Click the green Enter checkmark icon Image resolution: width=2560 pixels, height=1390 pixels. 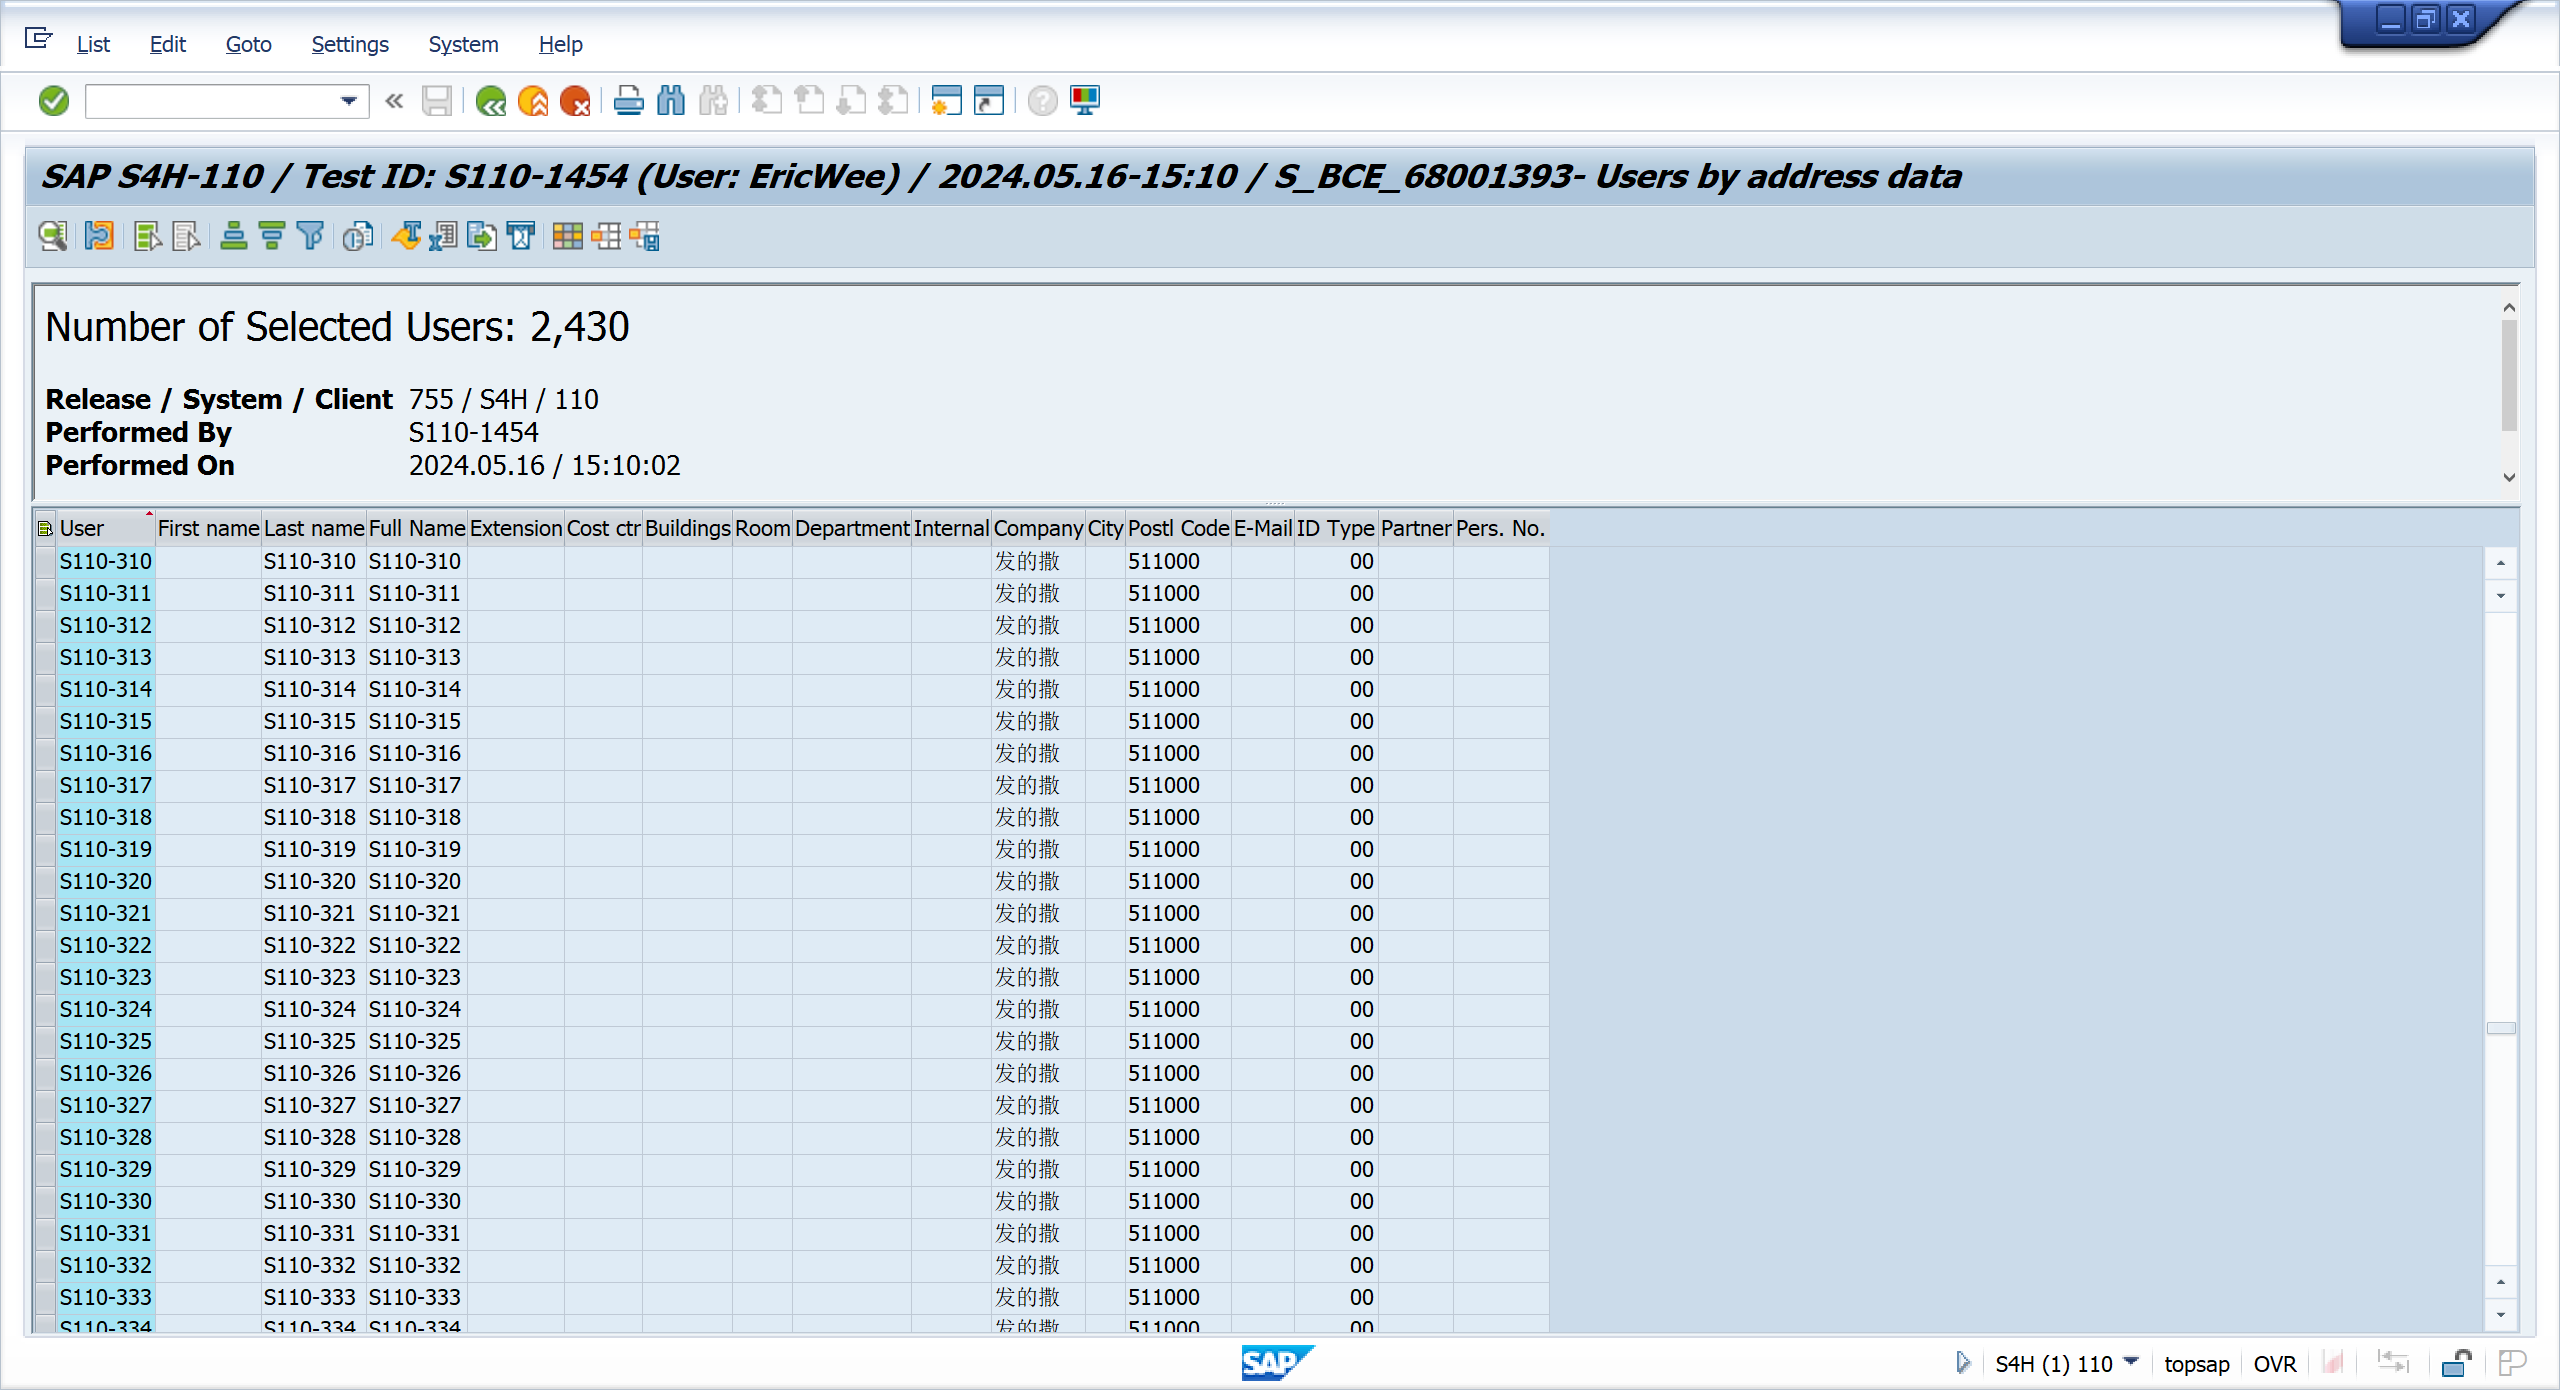[x=54, y=101]
